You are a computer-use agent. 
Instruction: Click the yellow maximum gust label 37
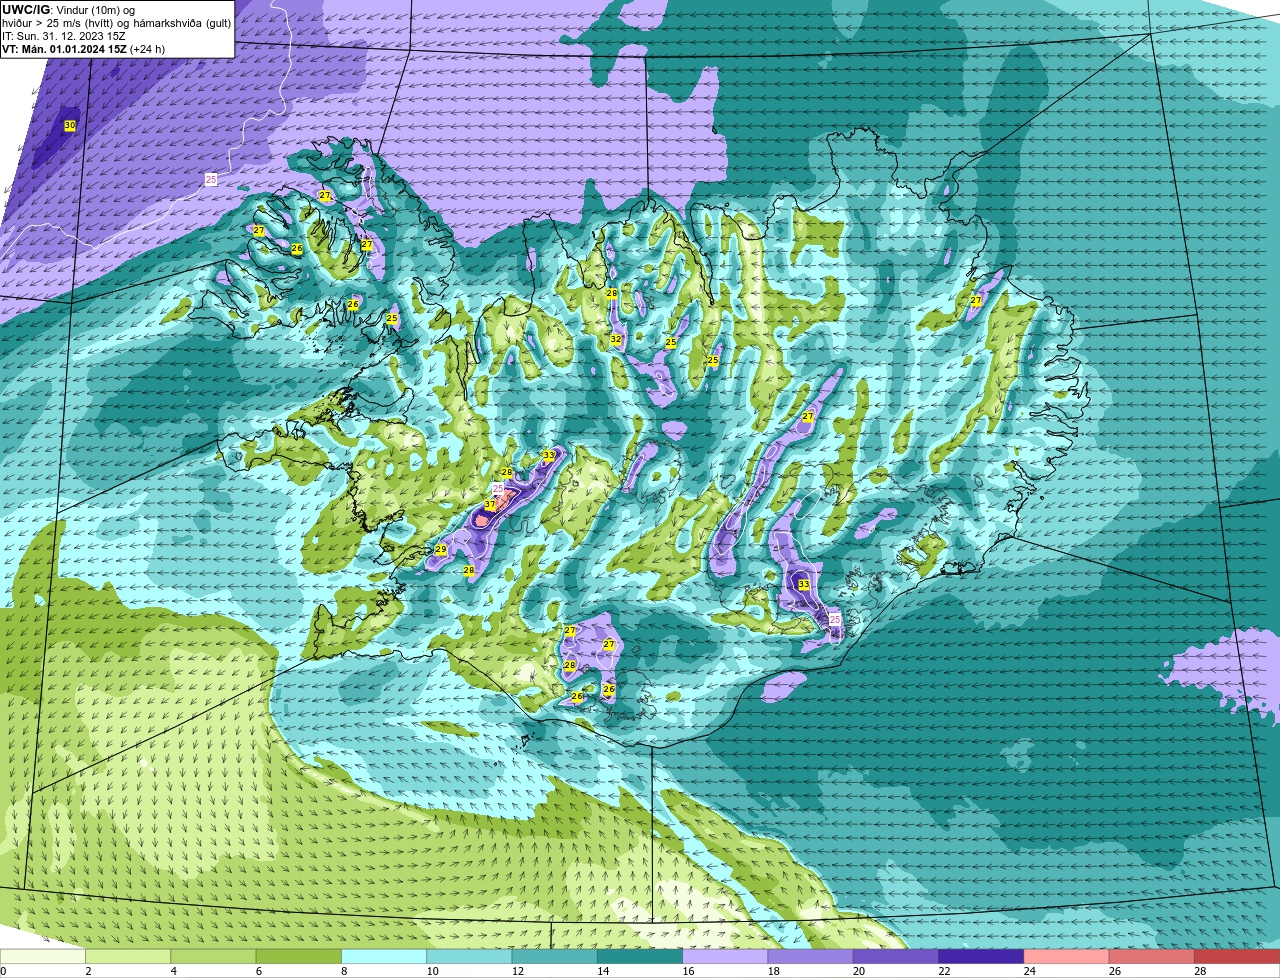pos(490,505)
